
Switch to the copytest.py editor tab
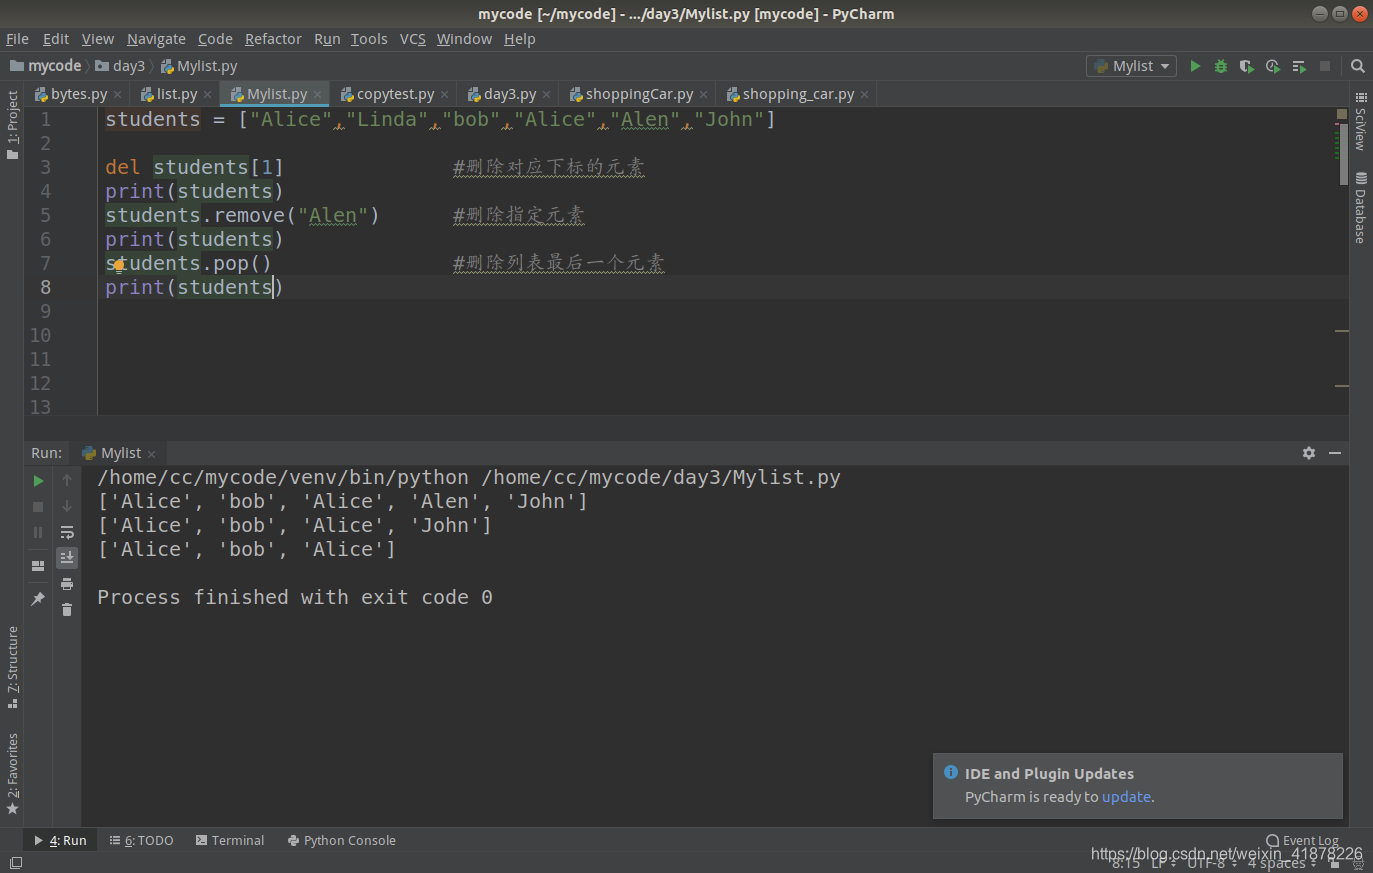(395, 94)
